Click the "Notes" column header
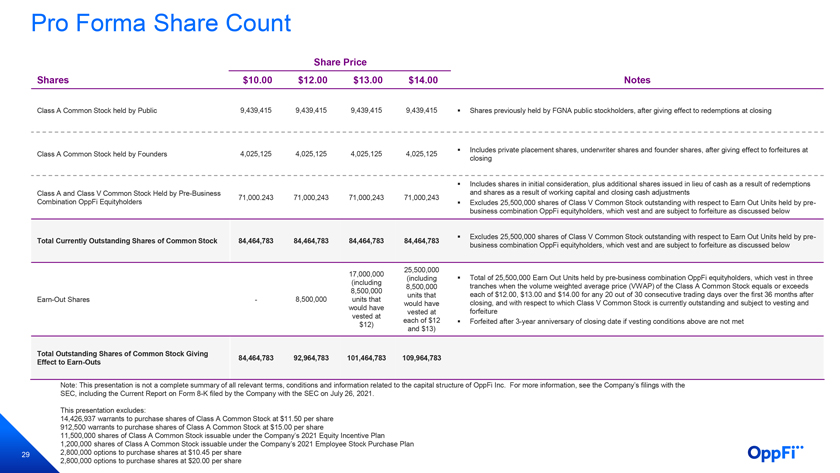This screenshot has height=473, width=840. (x=637, y=80)
